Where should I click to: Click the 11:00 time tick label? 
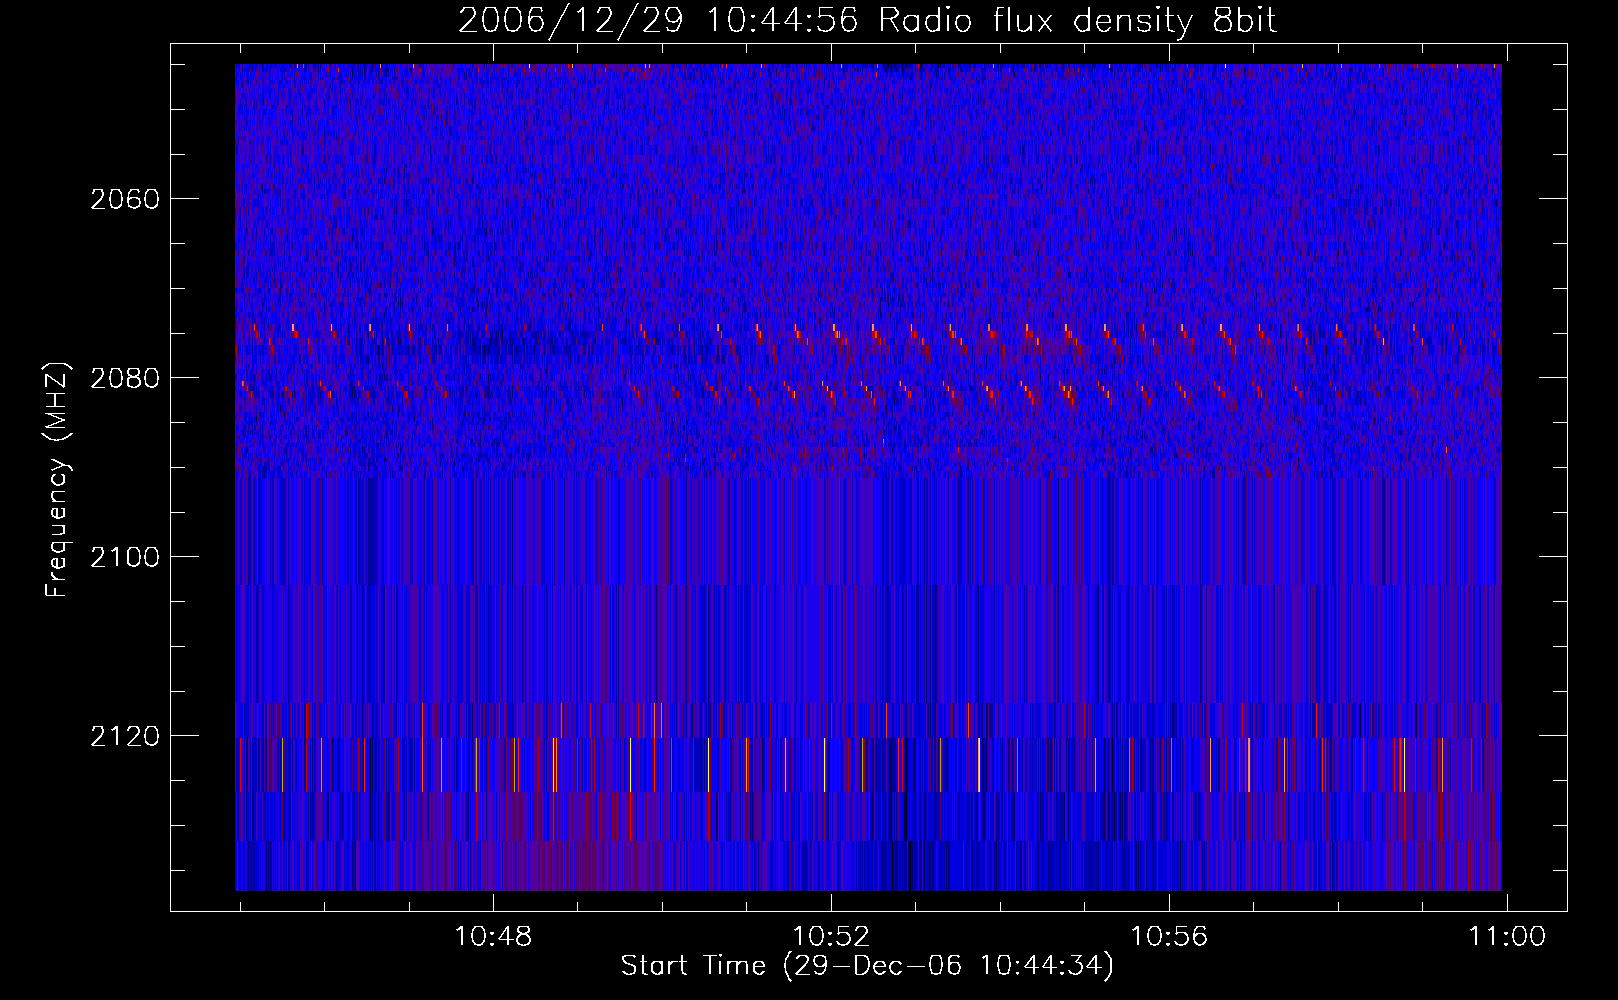(1507, 937)
